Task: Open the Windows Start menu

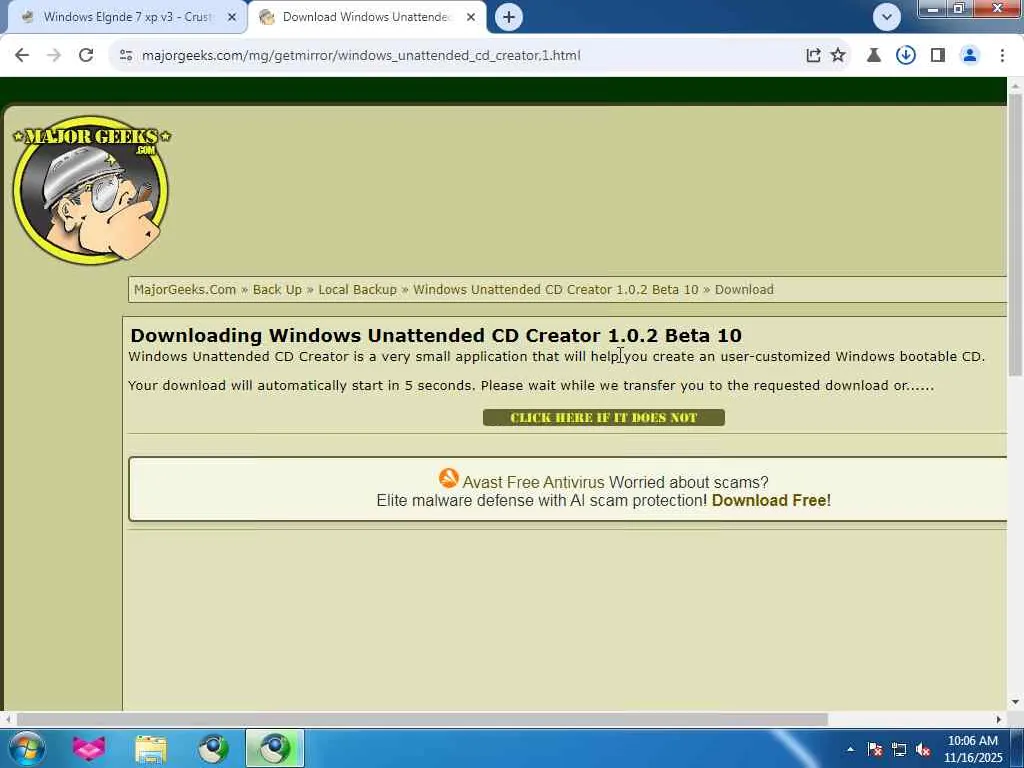Action: 27,748
